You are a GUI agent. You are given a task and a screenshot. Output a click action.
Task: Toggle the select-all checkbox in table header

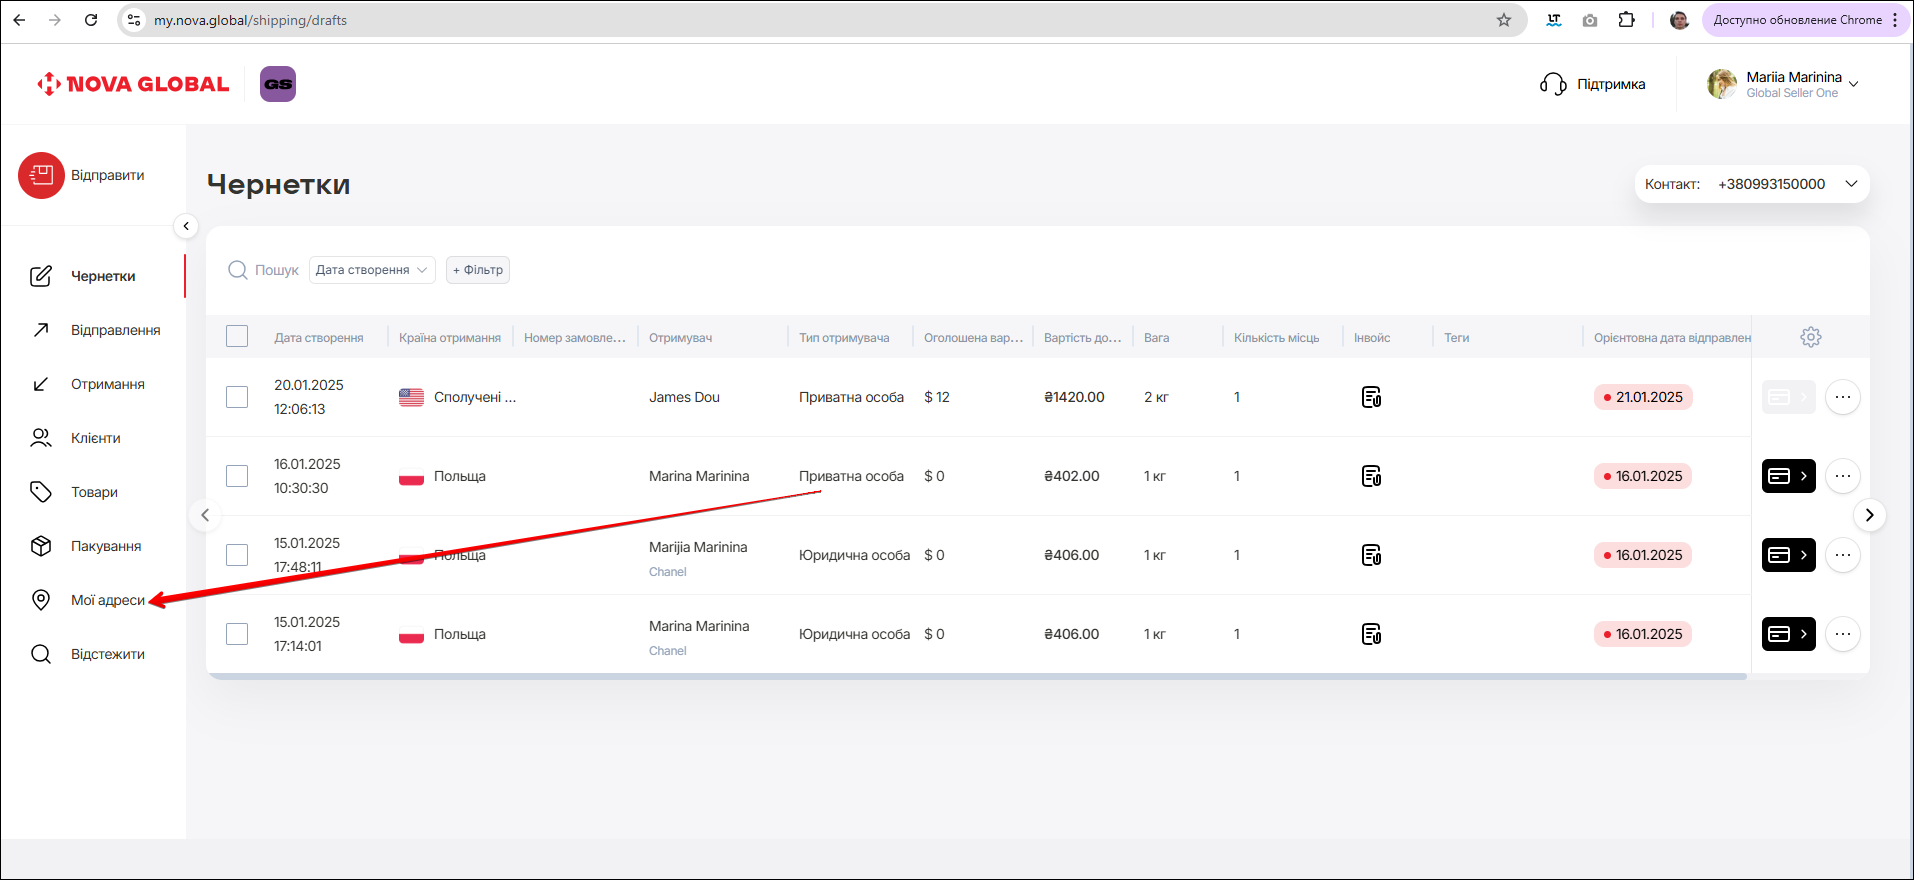point(237,337)
